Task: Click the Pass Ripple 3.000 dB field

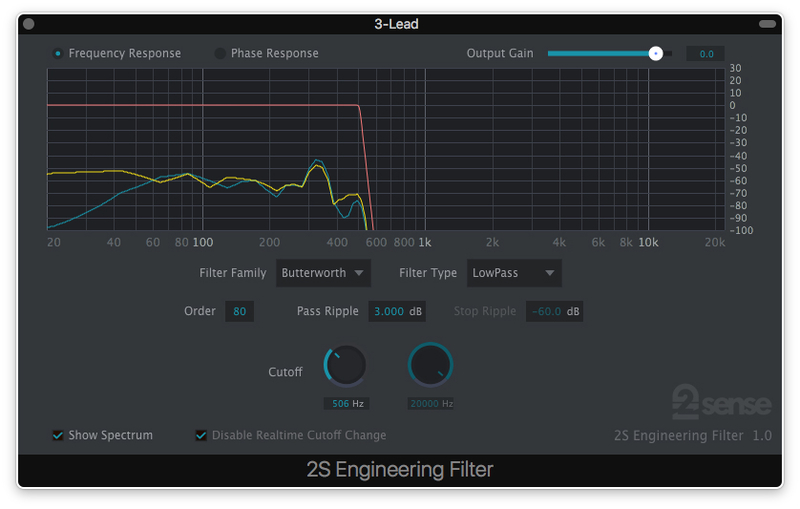Action: tap(397, 311)
